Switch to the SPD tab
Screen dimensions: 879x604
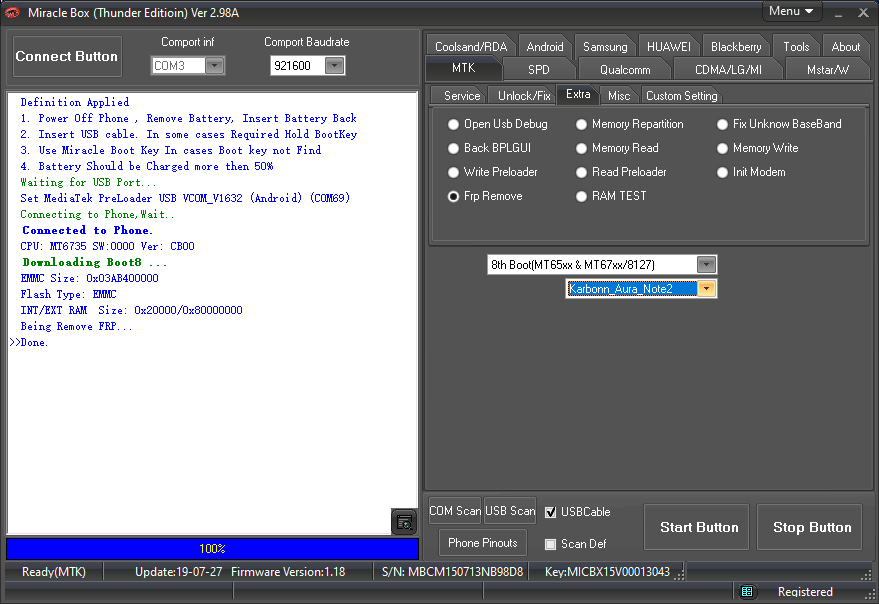[x=538, y=70]
